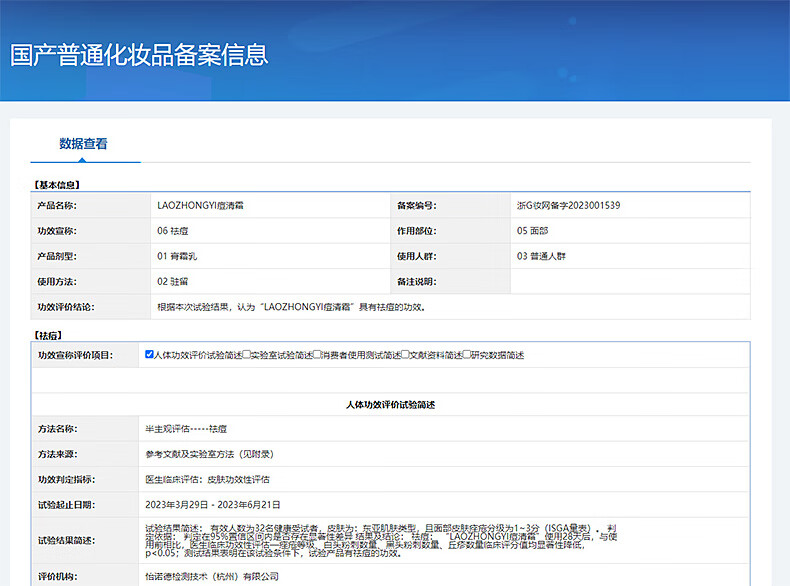Click the 功效宣称 label
The image size is (790, 586).
(x=57, y=231)
